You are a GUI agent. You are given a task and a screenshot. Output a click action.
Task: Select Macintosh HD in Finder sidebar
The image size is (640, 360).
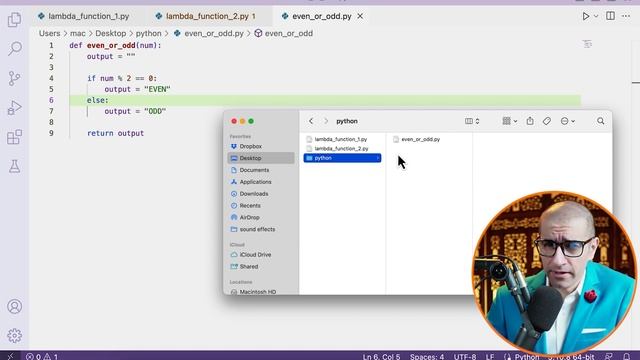tap(261, 291)
